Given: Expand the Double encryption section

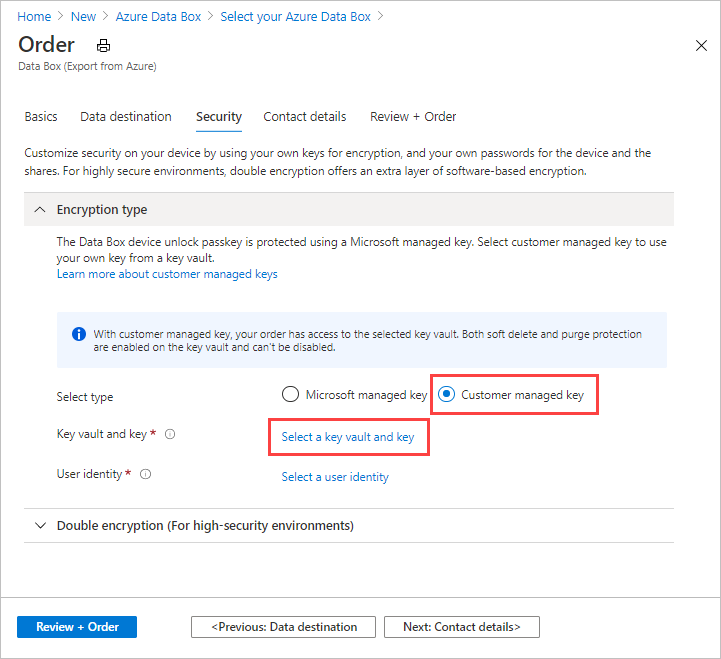Looking at the screenshot, I should (x=40, y=526).
